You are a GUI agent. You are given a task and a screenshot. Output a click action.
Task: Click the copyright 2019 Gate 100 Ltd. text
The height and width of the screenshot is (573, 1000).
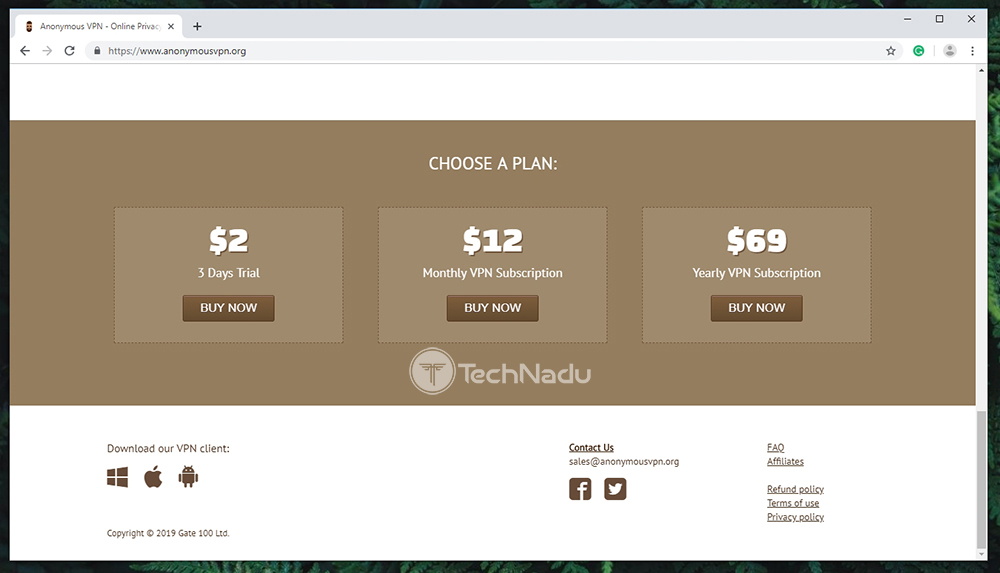tap(168, 533)
